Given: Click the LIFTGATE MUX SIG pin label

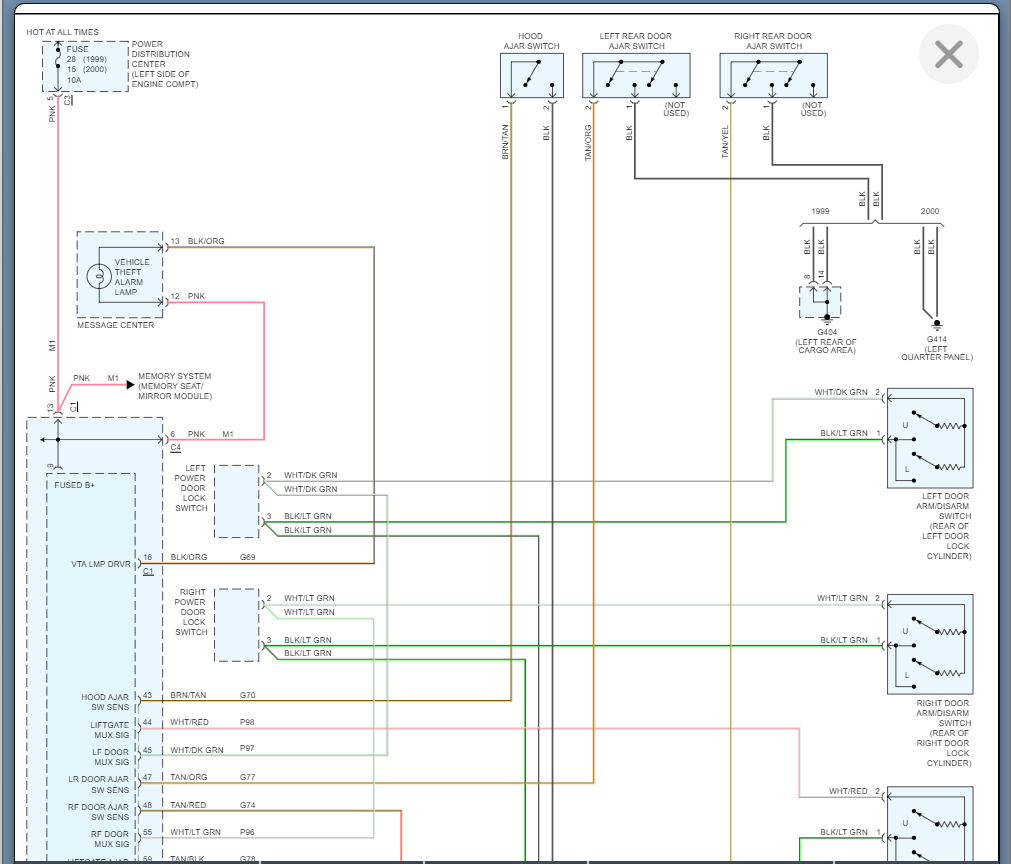Looking at the screenshot, I should (109, 730).
